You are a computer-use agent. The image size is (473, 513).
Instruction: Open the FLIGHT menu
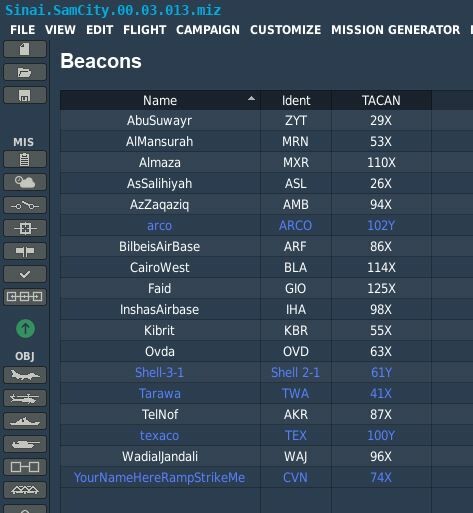point(145,30)
